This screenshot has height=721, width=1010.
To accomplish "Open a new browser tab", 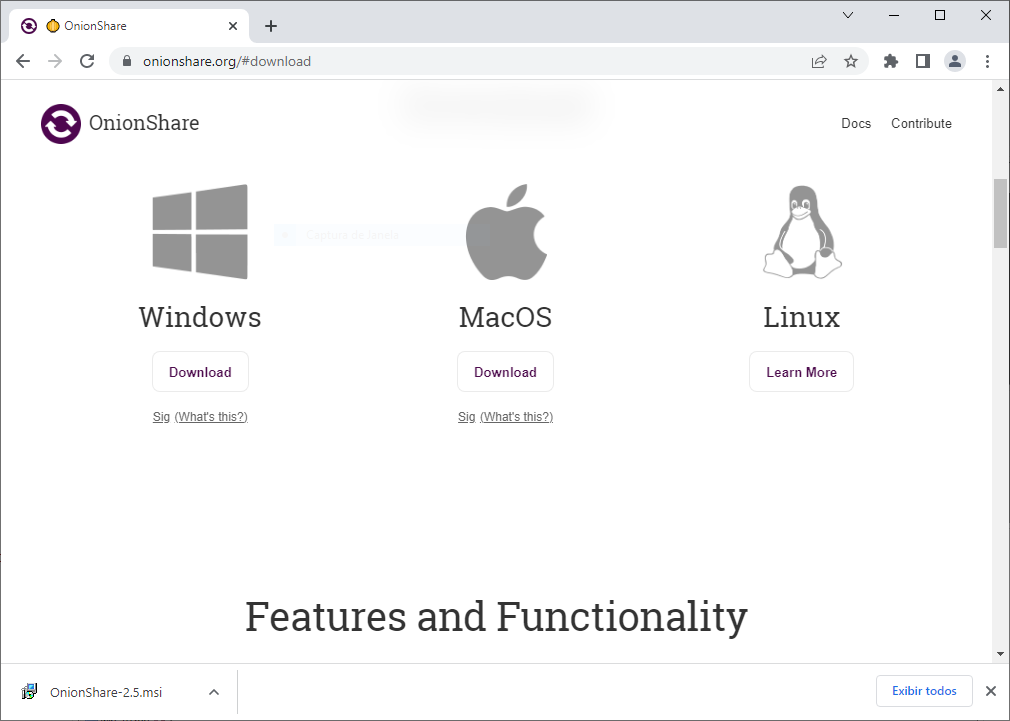I will coord(271,26).
